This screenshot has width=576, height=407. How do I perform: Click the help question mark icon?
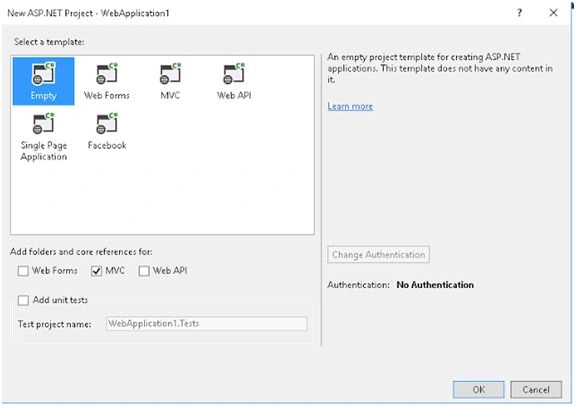coord(519,13)
